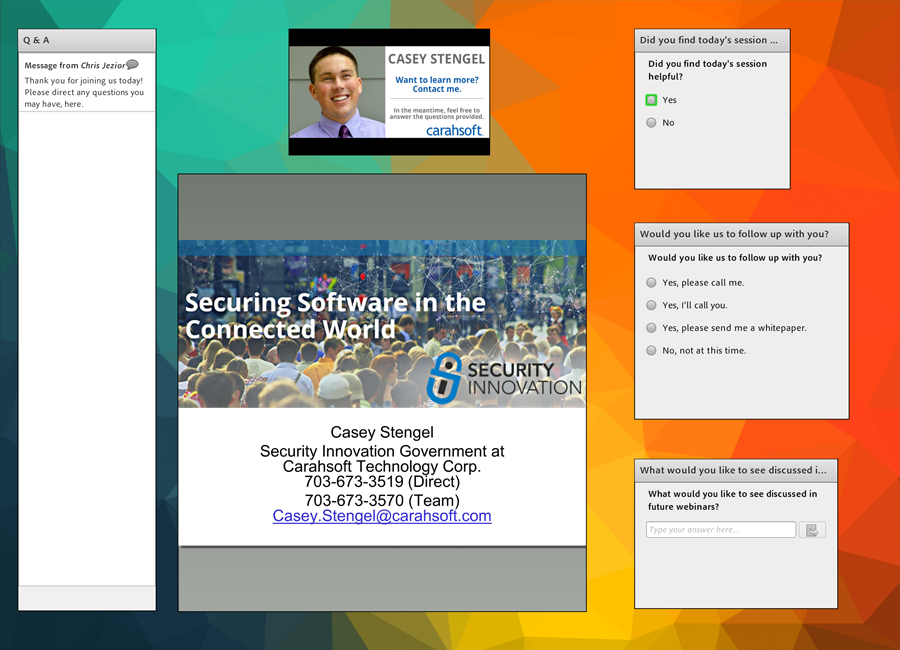Click the 'Type your answer here...' field
This screenshot has height=650, width=900.
pos(721,530)
